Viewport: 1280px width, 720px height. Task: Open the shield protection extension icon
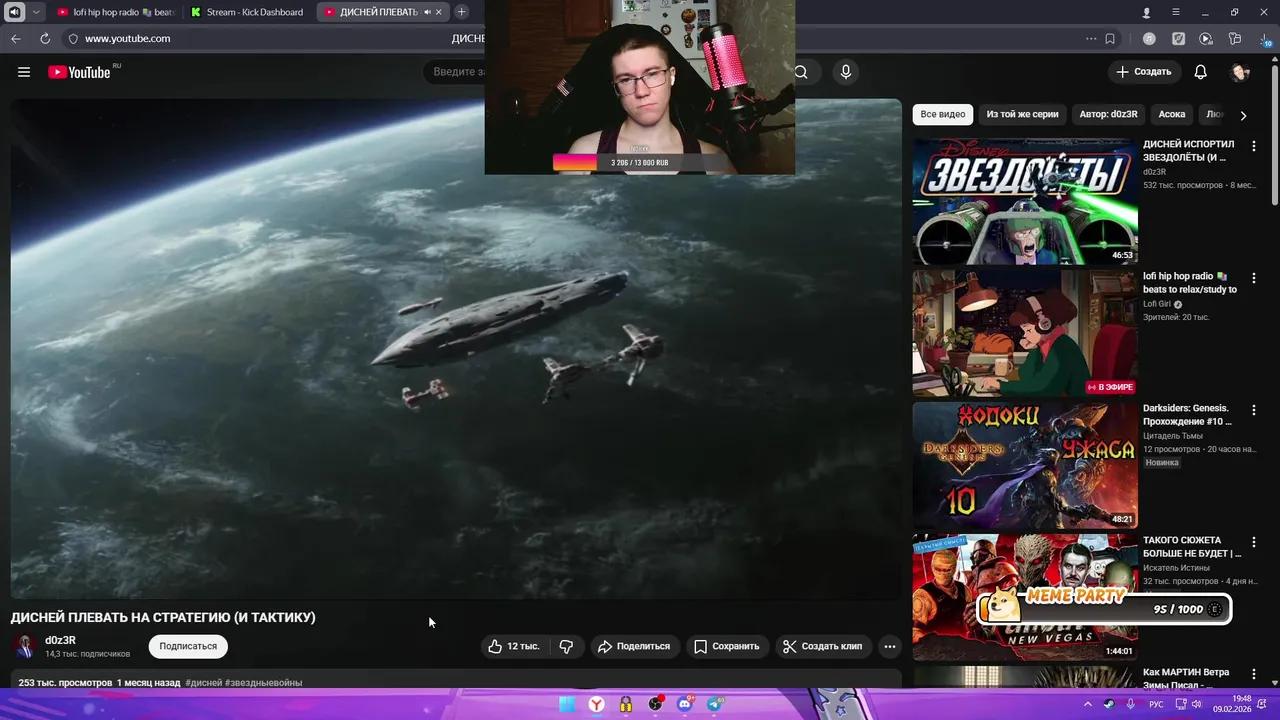1178,39
